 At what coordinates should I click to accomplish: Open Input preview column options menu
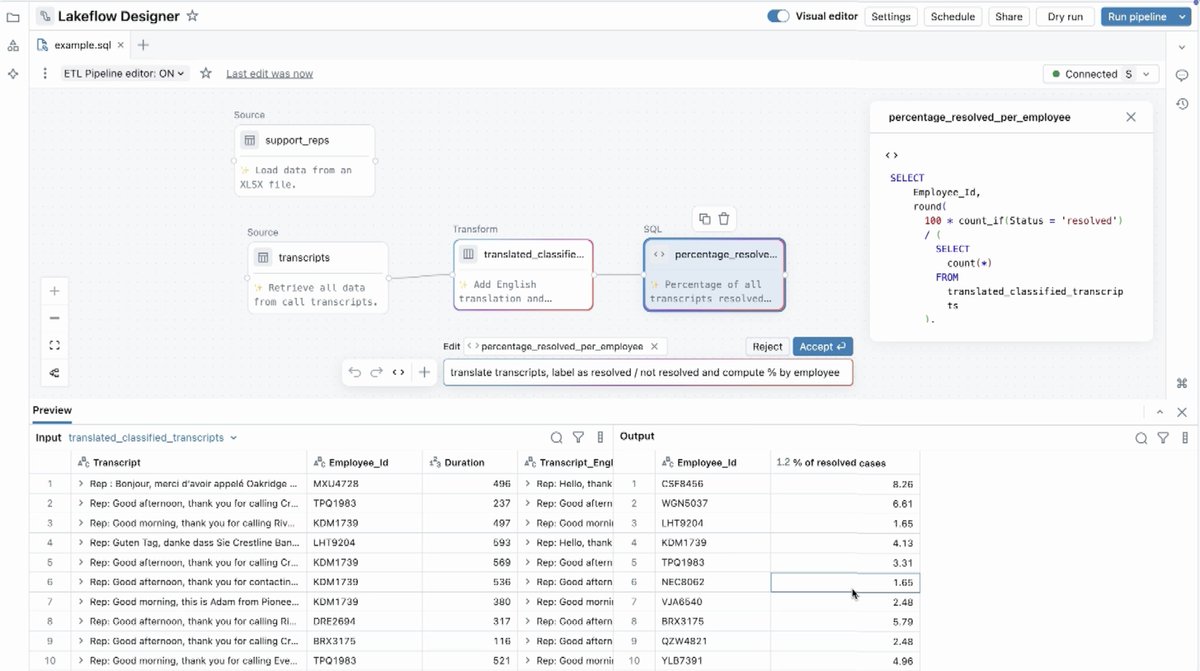pyautogui.click(x=600, y=437)
